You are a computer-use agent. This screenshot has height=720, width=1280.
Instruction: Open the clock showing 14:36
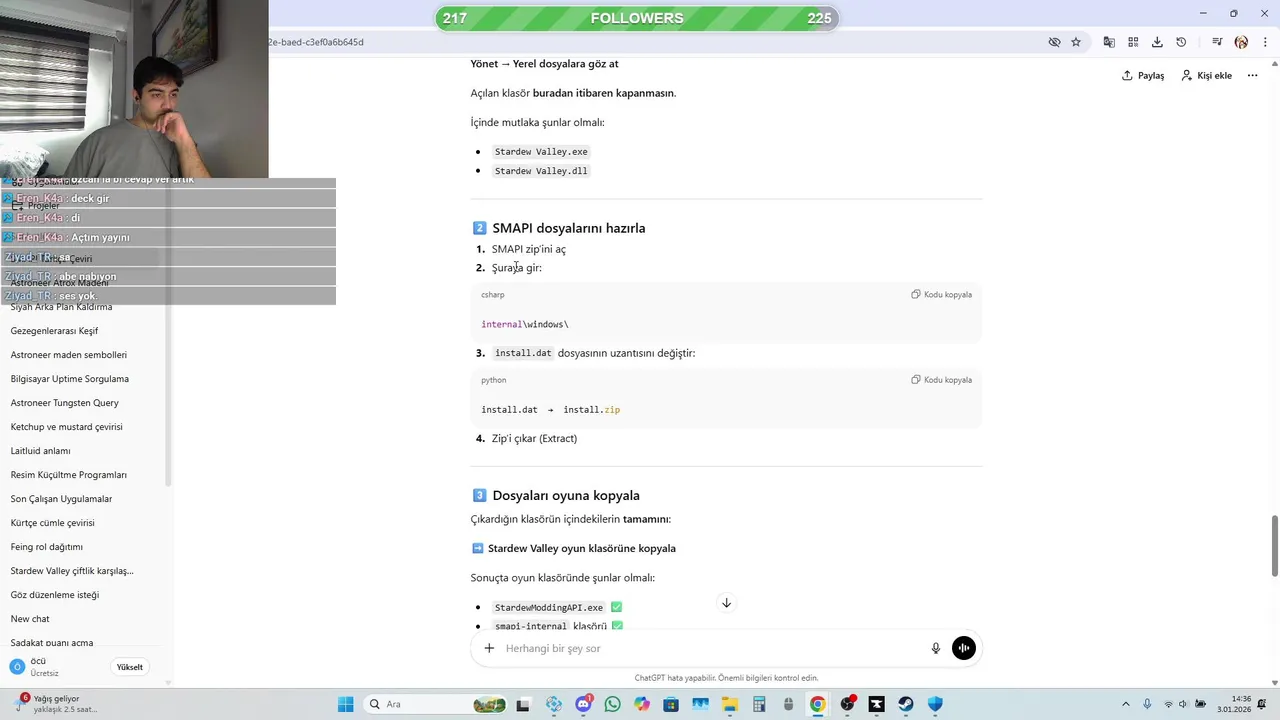(x=1235, y=704)
